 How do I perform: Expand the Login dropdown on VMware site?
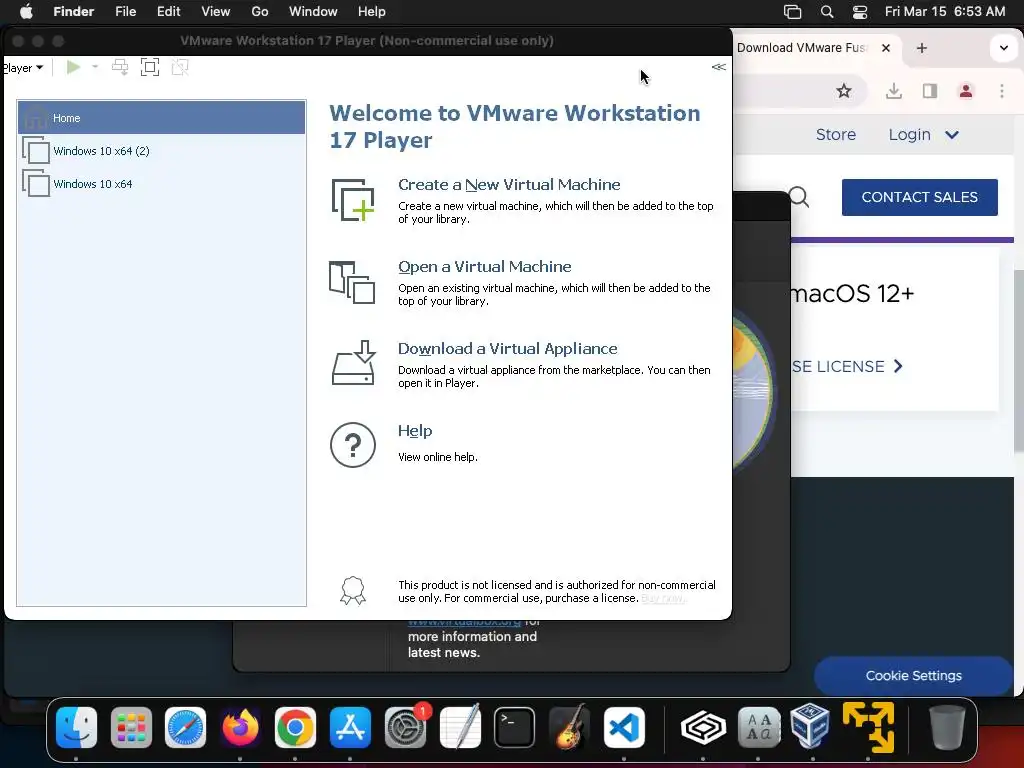click(923, 135)
